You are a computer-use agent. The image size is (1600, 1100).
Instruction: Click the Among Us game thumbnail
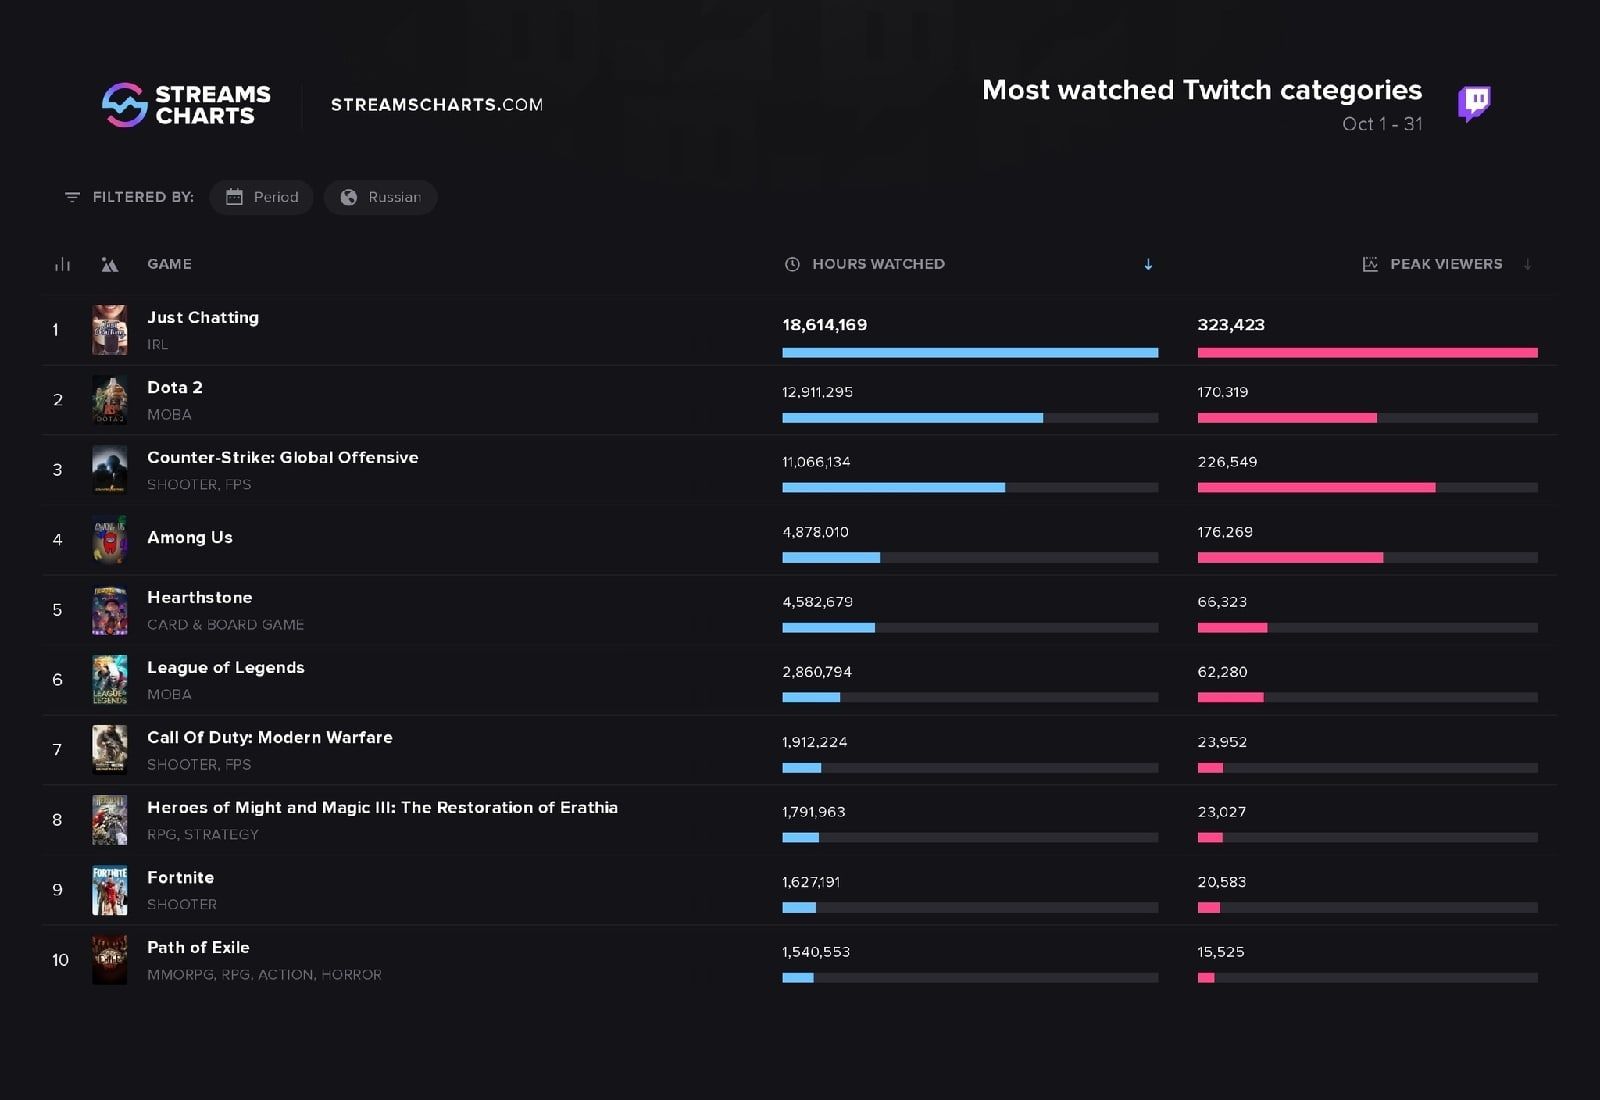[x=109, y=540]
